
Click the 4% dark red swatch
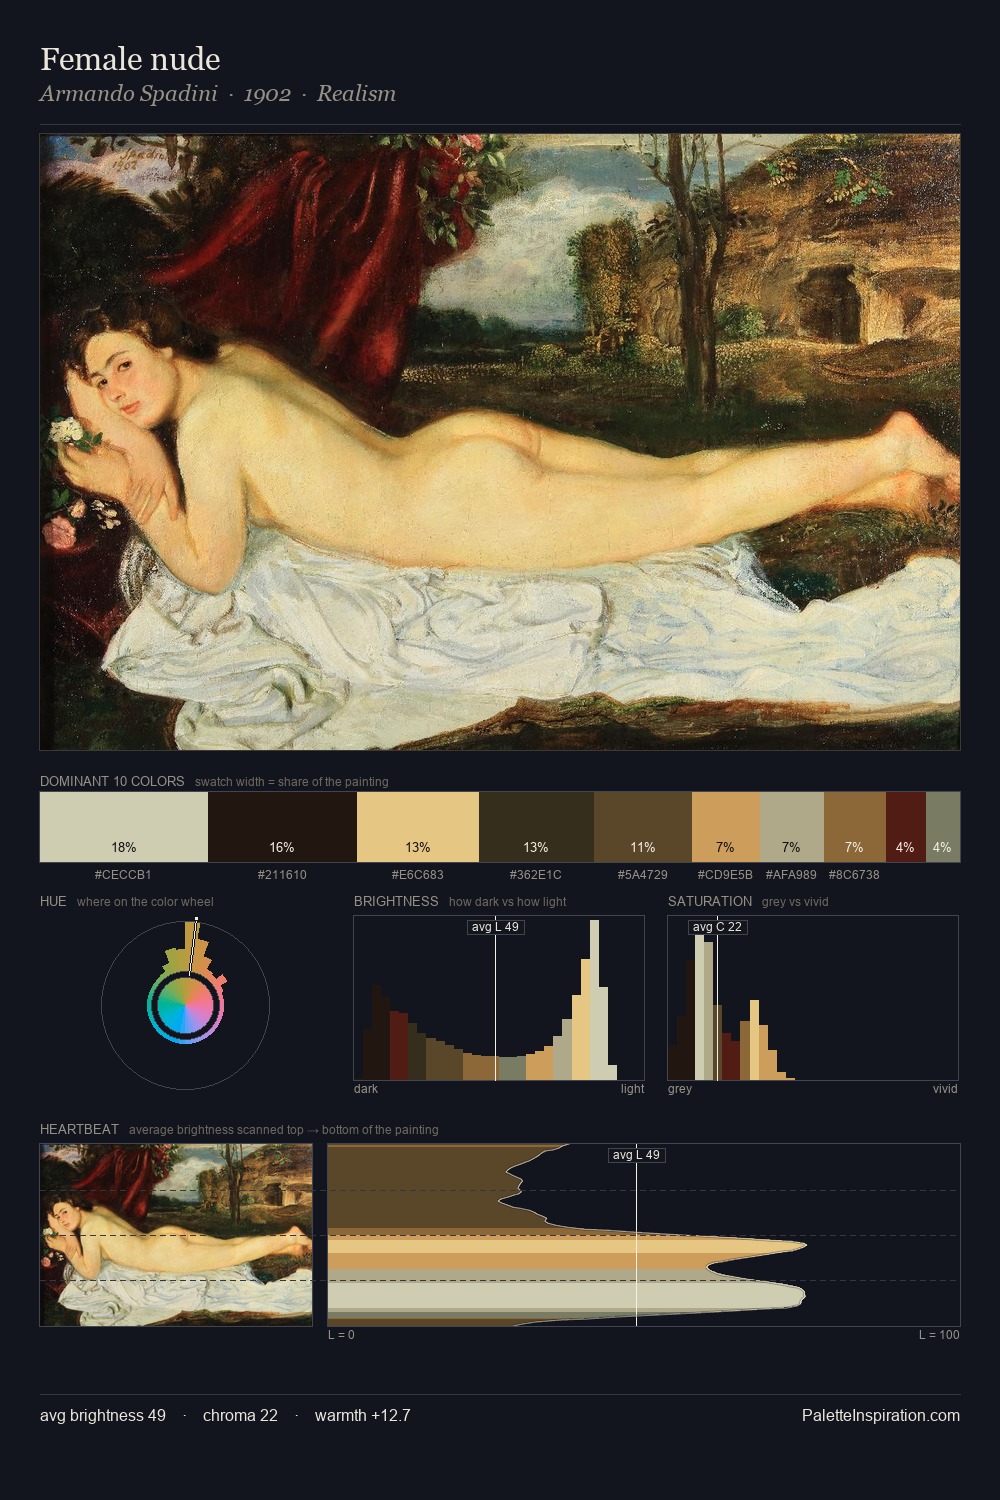pos(906,827)
